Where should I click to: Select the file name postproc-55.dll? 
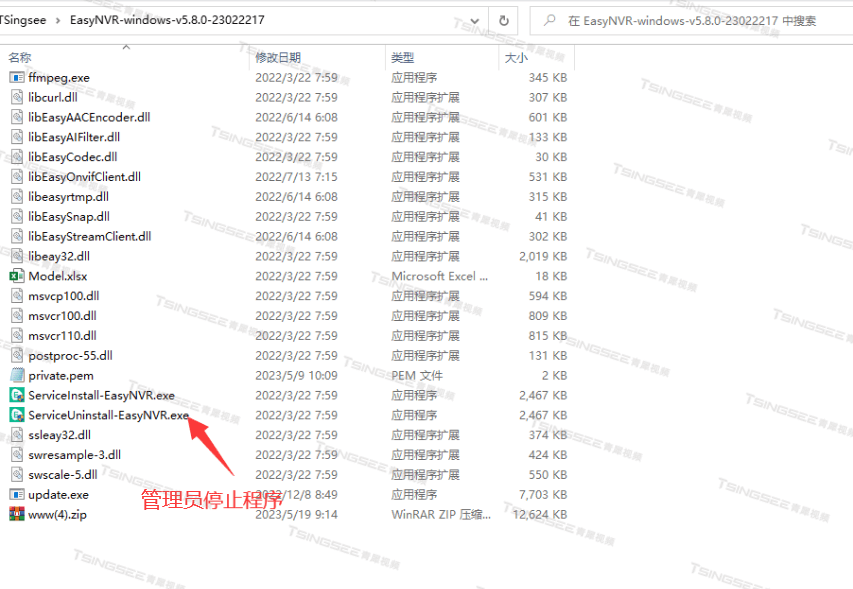70,356
